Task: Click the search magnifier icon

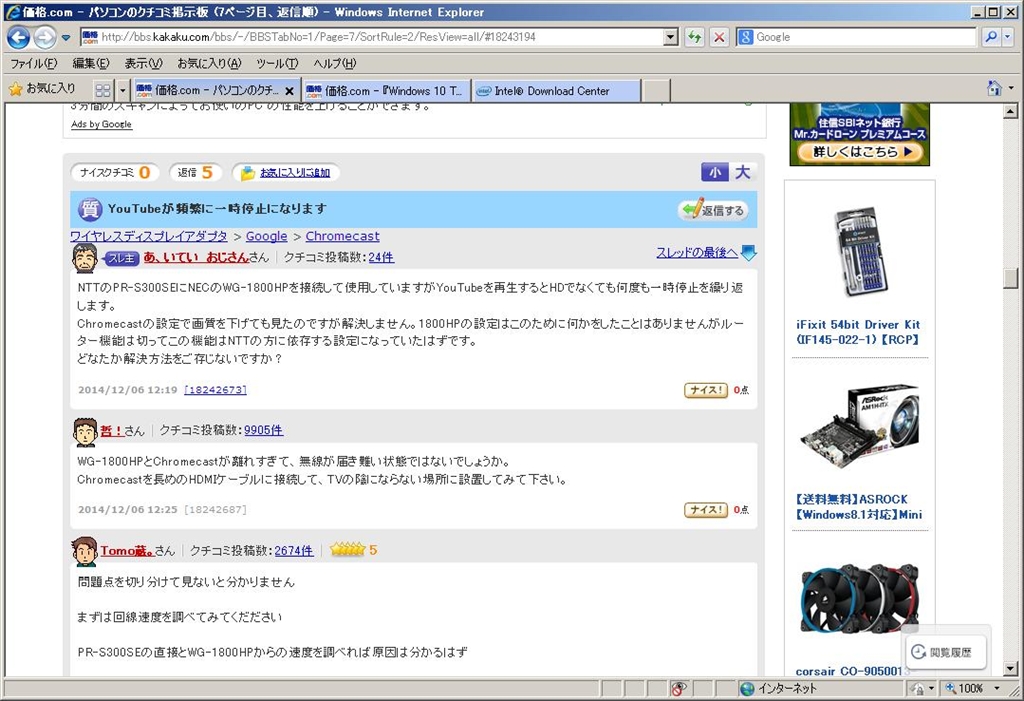Action: (x=991, y=37)
